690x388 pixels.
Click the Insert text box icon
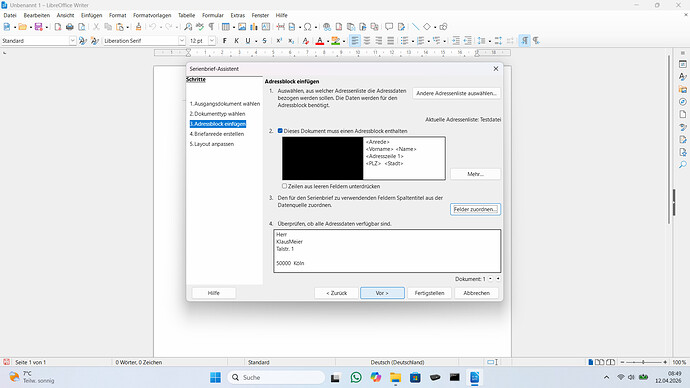266,27
